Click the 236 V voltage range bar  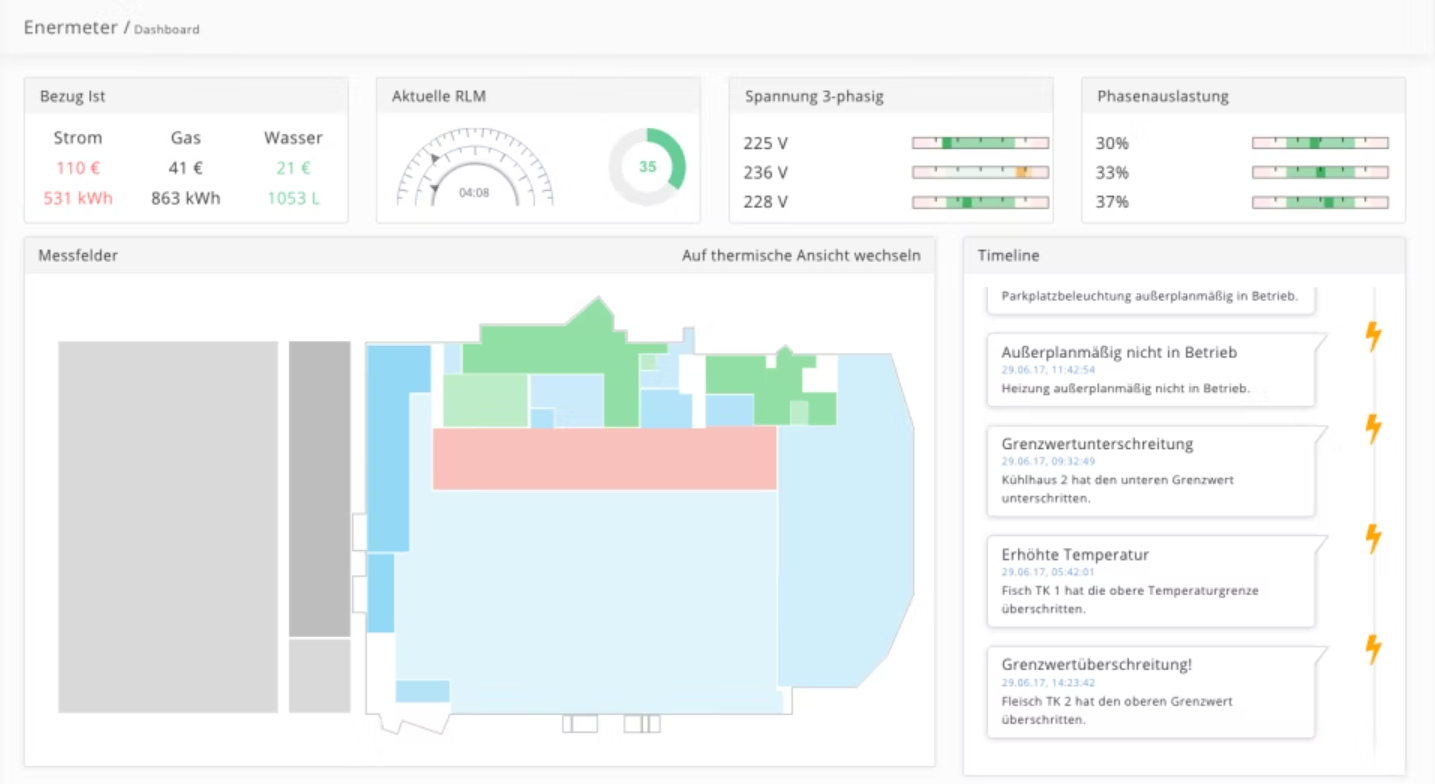(980, 173)
